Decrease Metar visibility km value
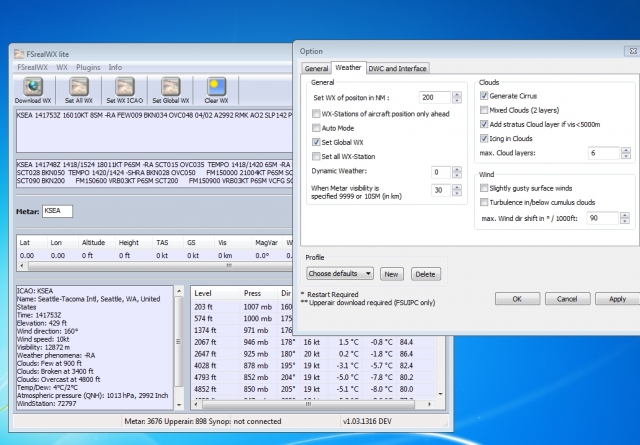 [x=457, y=193]
